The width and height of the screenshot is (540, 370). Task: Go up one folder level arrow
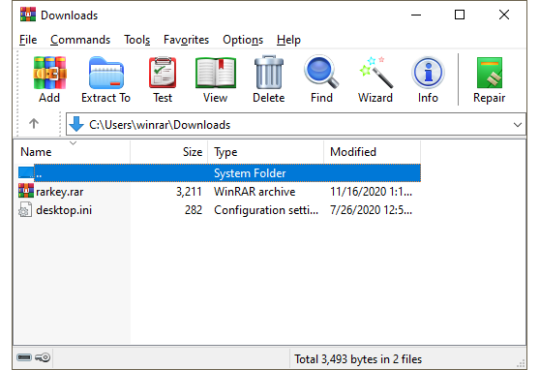pos(34,123)
